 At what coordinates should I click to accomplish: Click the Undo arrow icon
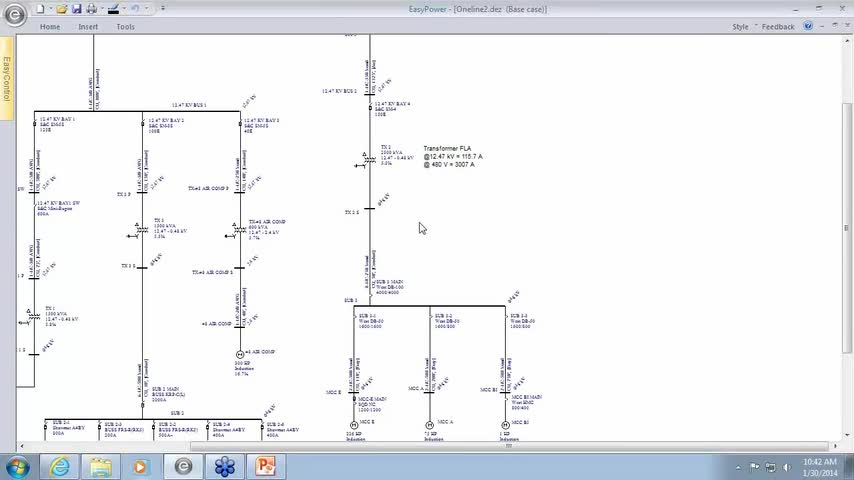tap(135, 9)
